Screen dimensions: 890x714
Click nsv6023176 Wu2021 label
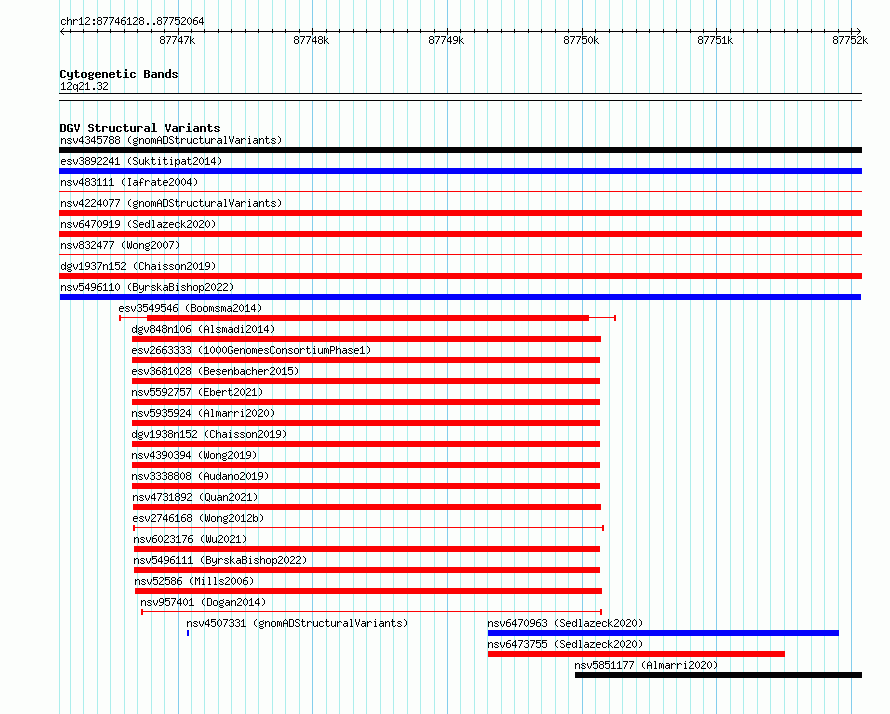coord(190,539)
